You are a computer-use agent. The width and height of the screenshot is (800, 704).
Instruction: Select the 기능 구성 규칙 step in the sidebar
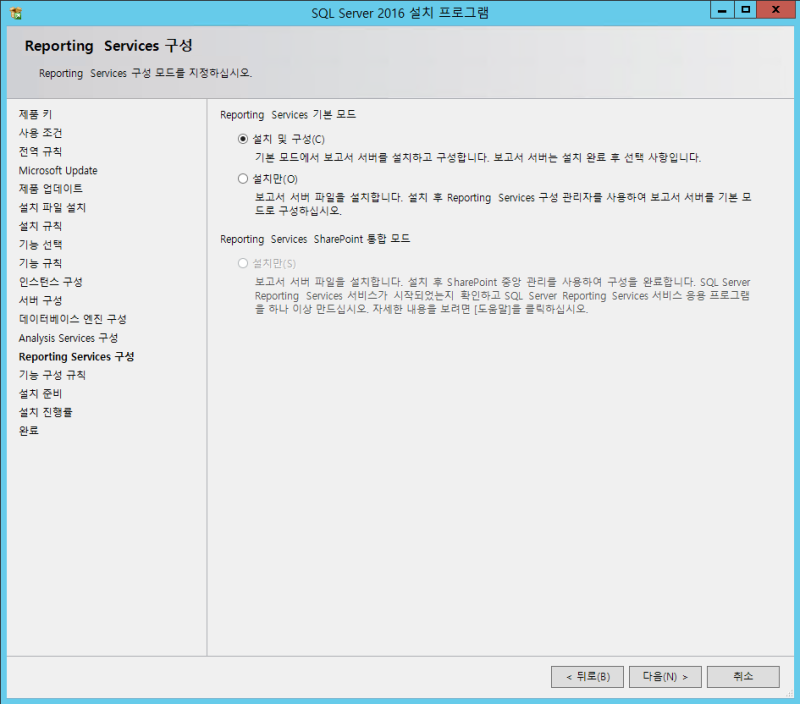coord(52,375)
